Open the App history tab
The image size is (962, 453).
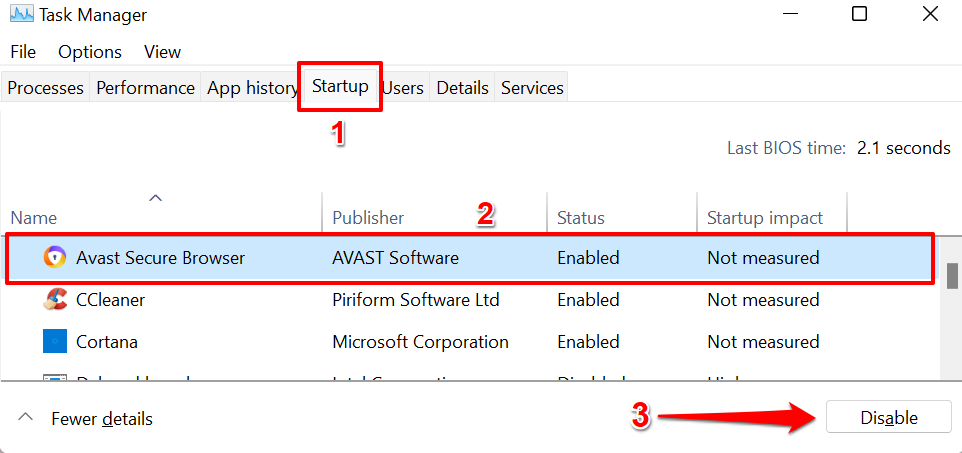pyautogui.click(x=251, y=88)
